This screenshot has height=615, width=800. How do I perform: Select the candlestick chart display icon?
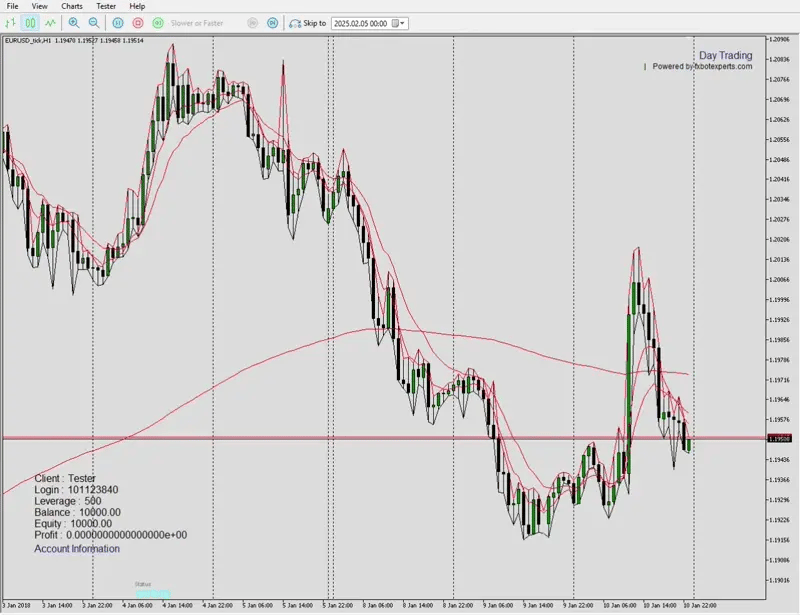pyautogui.click(x=30, y=23)
